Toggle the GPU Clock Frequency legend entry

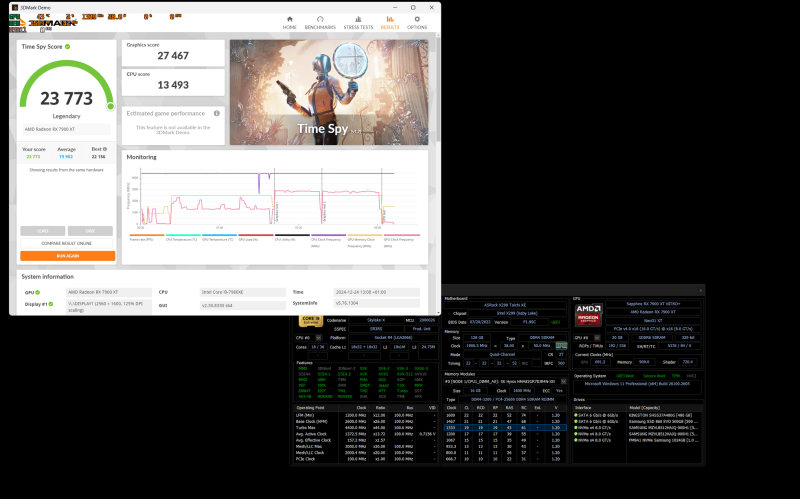click(x=402, y=241)
